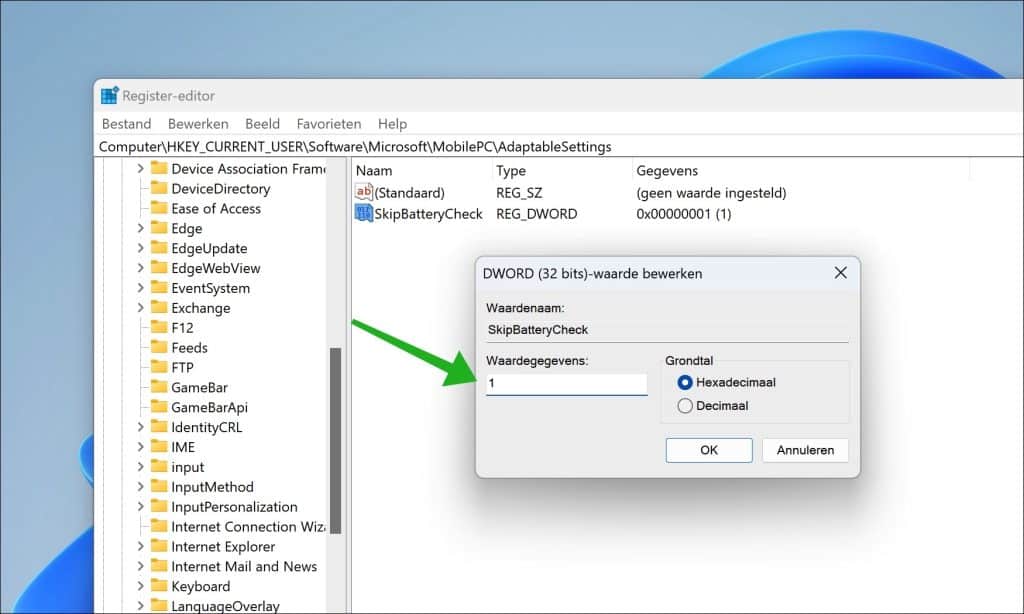
Task: Select the GameBar folder icon
Action: coord(159,387)
